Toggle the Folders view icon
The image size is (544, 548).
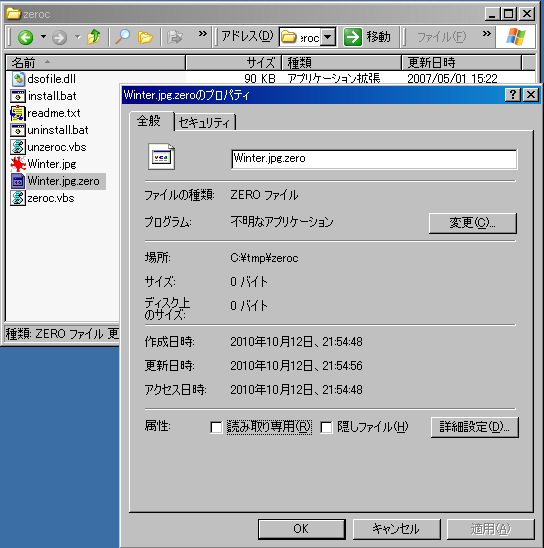click(x=145, y=37)
